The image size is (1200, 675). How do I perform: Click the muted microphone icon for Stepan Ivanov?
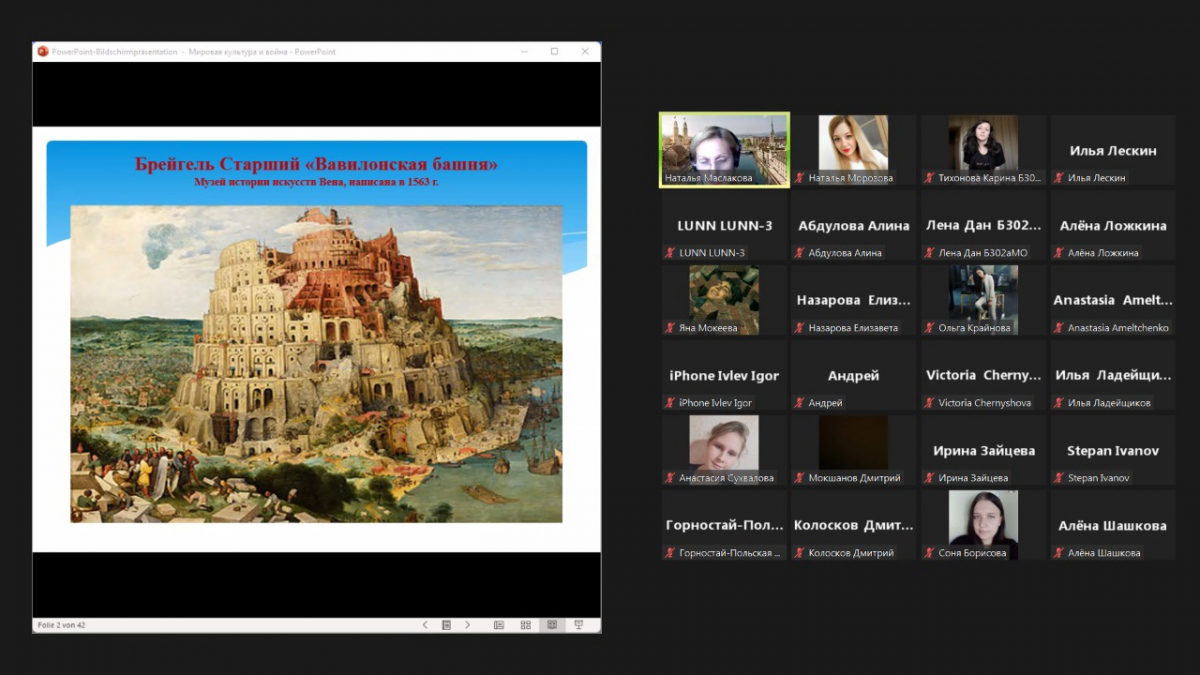tap(1059, 478)
